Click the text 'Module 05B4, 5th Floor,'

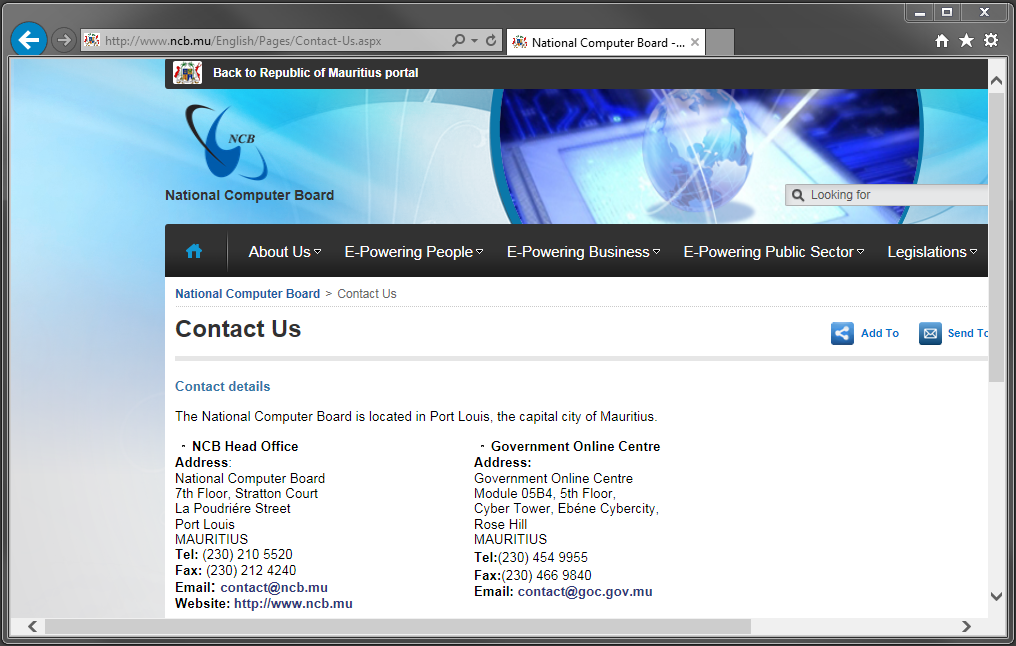(x=545, y=494)
